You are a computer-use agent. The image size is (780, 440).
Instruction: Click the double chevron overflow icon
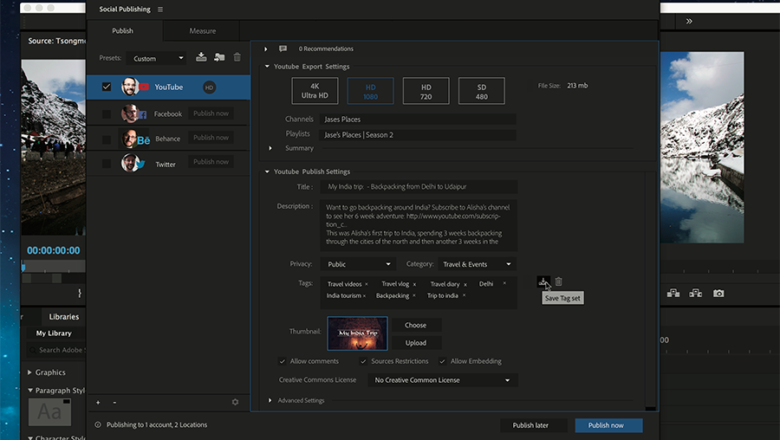pyautogui.click(x=689, y=21)
